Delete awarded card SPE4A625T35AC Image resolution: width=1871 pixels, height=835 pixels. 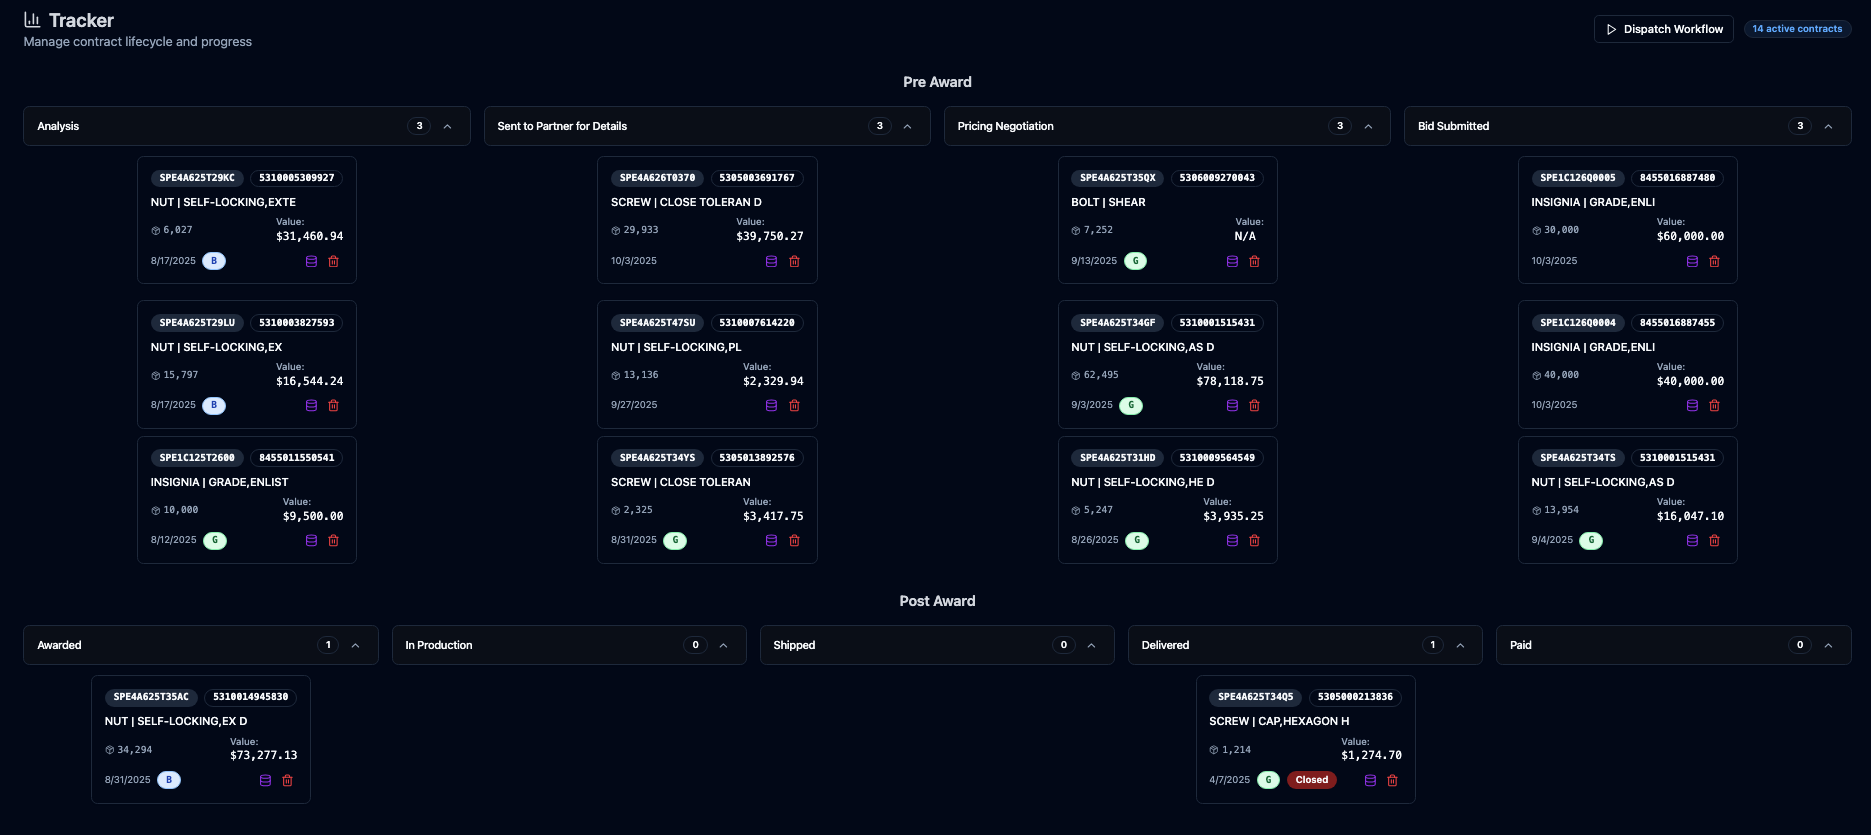[287, 780]
